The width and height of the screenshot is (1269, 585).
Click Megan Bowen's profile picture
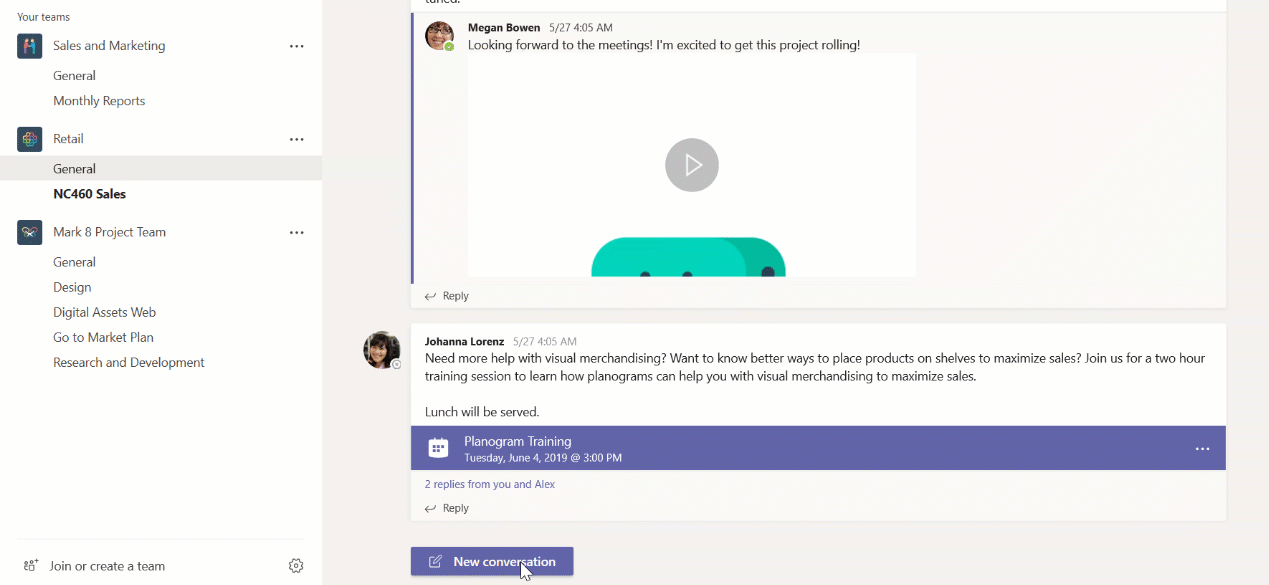(x=438, y=36)
